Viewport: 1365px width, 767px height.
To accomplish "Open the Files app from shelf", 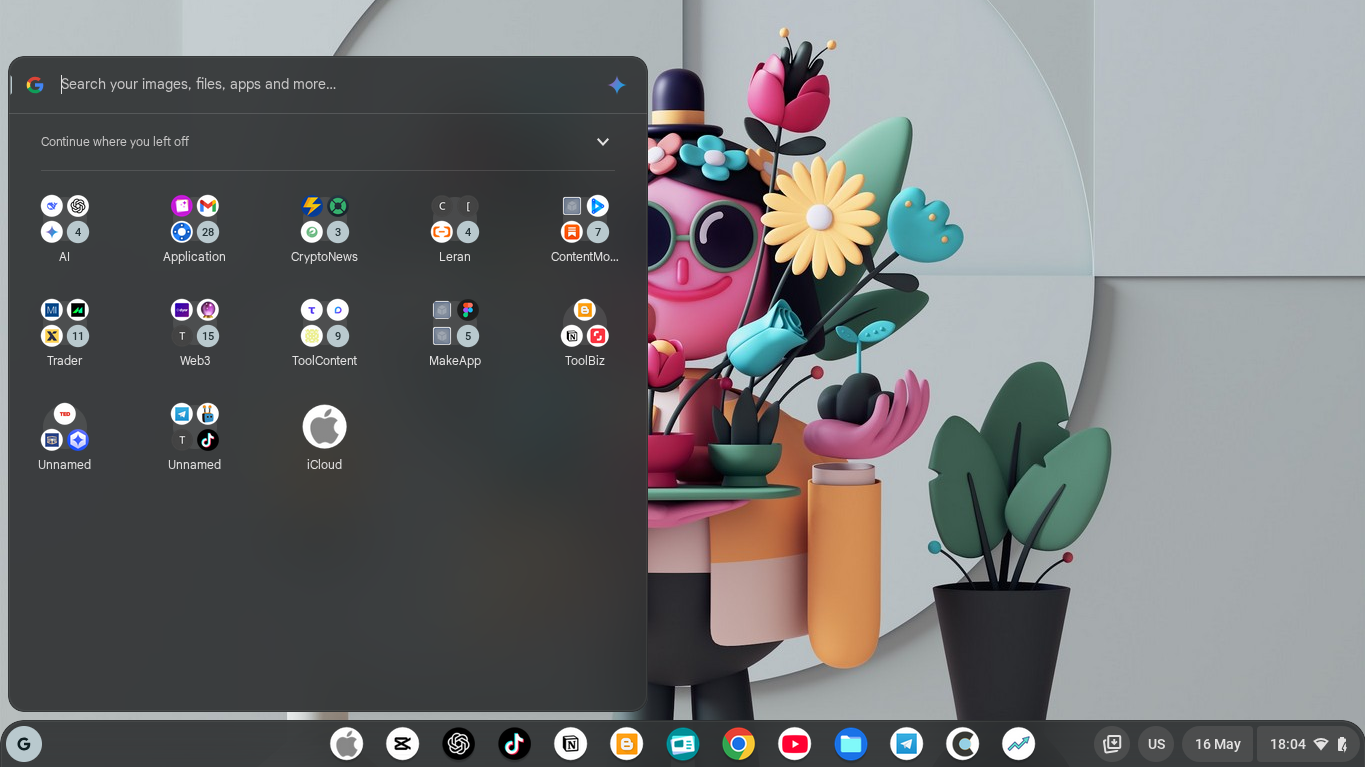I will [x=851, y=744].
